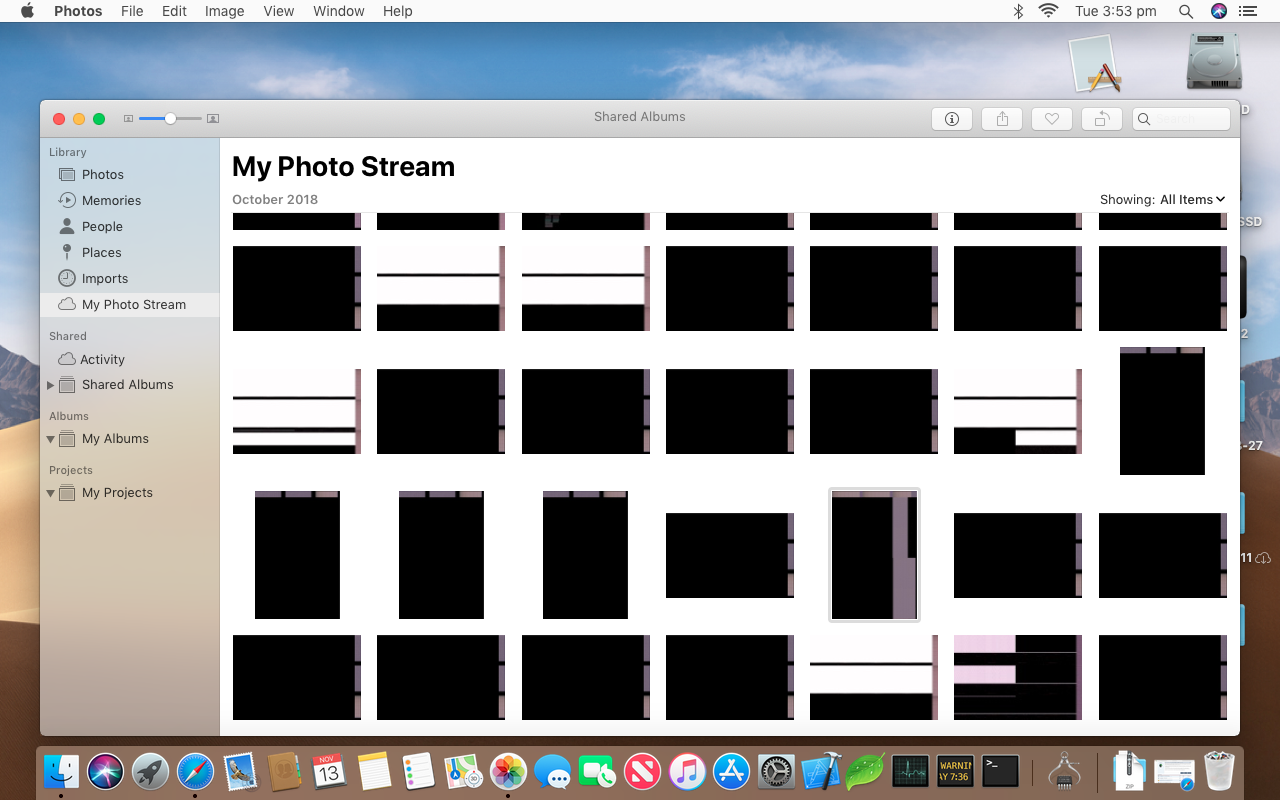
Task: Click the Search field in Photos
Action: [1181, 119]
